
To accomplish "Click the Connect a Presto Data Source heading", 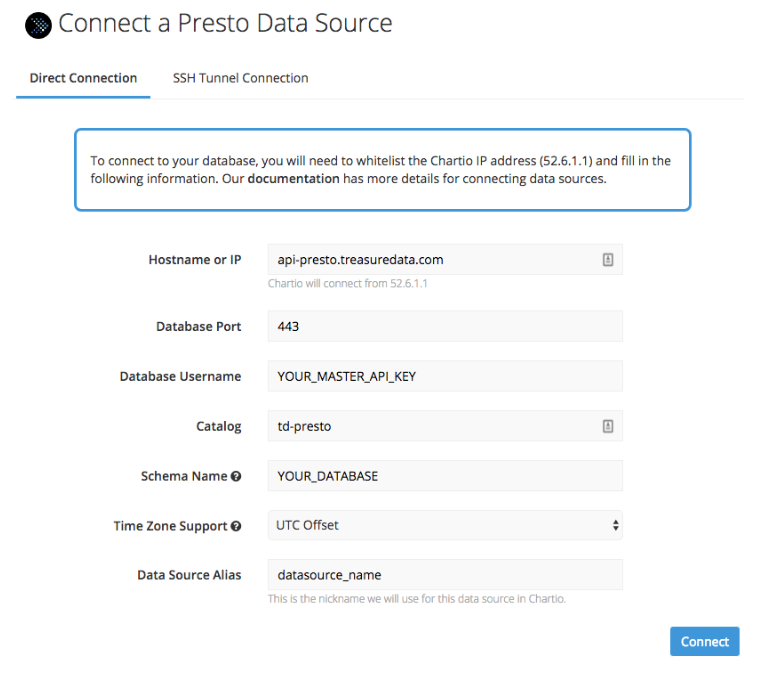I will [225, 24].
